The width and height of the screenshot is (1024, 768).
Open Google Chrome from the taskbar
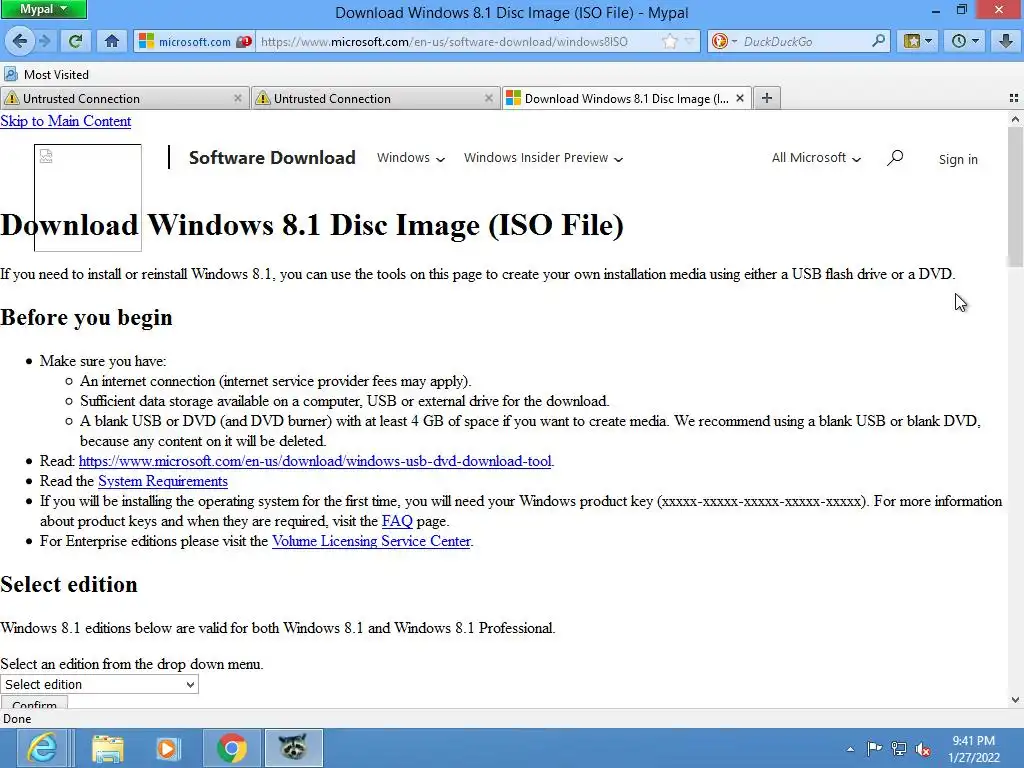(x=231, y=748)
